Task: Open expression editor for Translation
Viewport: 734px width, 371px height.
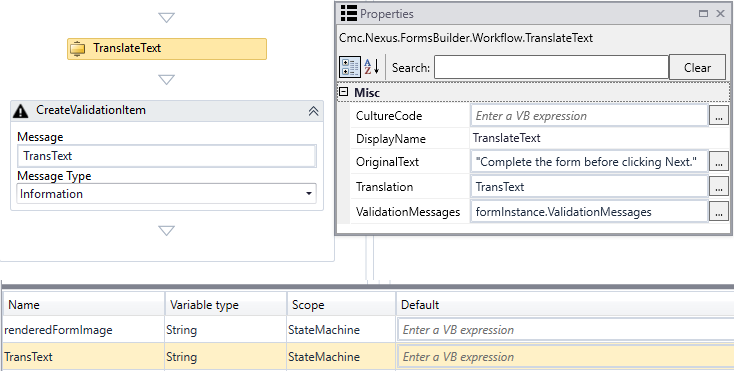Action: click(x=719, y=187)
